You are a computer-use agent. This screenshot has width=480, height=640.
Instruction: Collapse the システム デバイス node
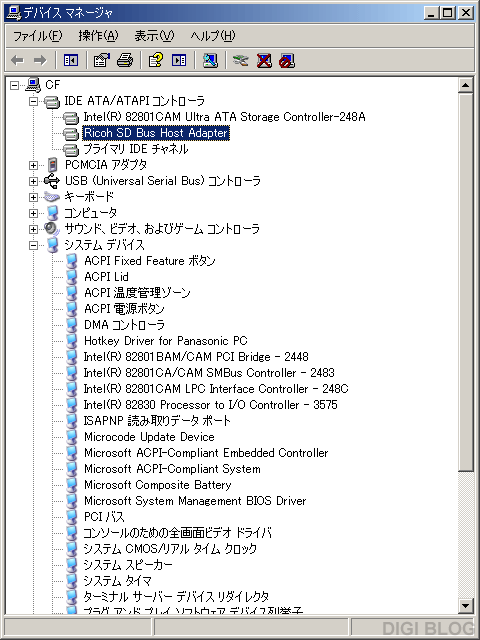click(33, 245)
